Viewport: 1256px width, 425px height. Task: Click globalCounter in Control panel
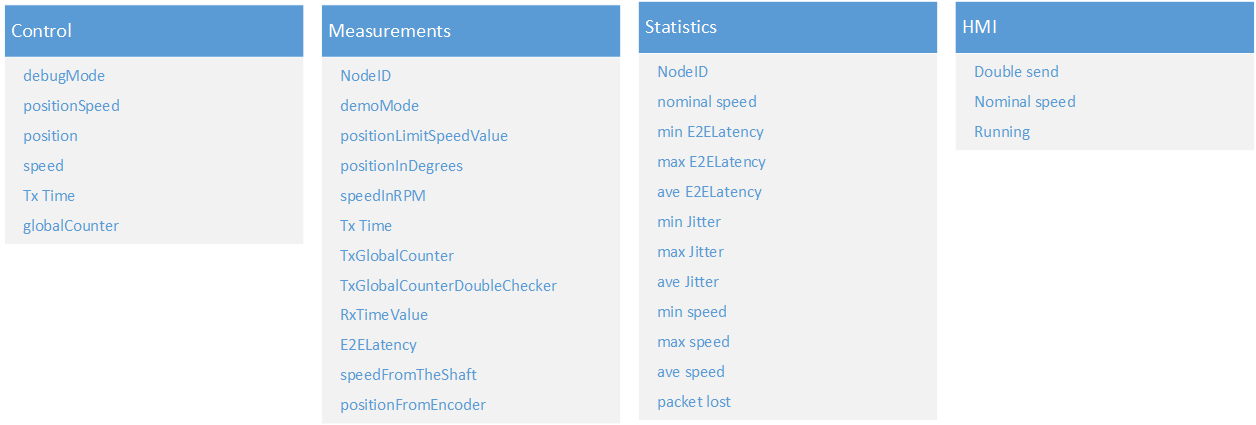pyautogui.click(x=71, y=226)
